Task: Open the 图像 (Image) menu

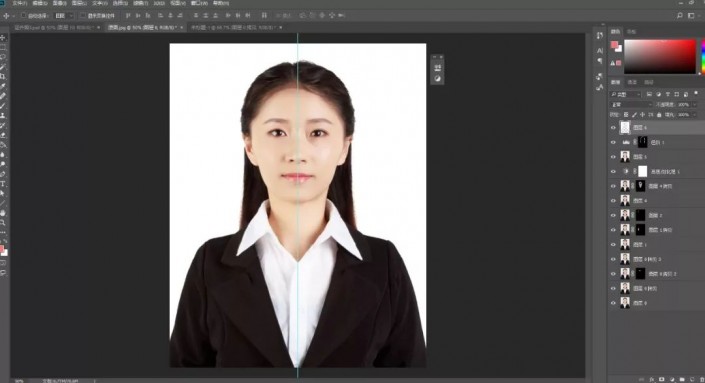Action: [x=59, y=3]
